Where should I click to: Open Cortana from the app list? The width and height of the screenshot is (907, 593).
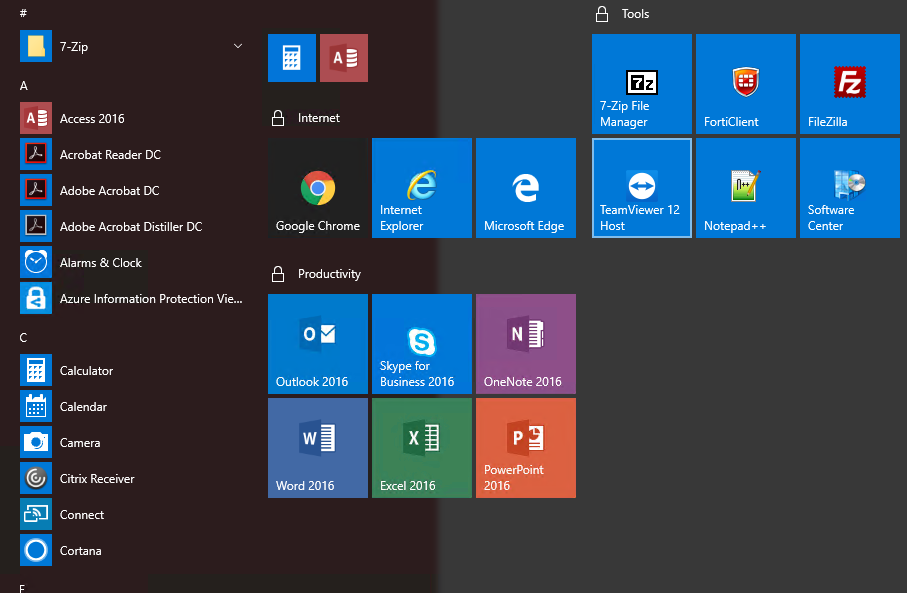coord(80,550)
